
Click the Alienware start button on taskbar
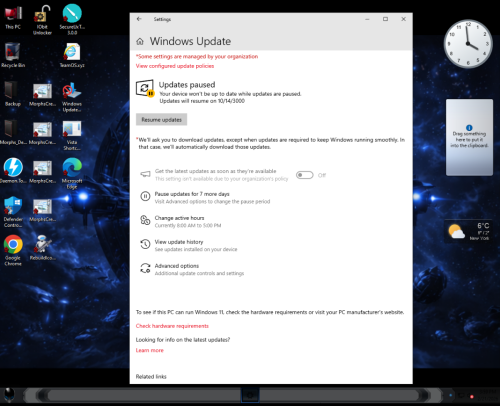9,395
